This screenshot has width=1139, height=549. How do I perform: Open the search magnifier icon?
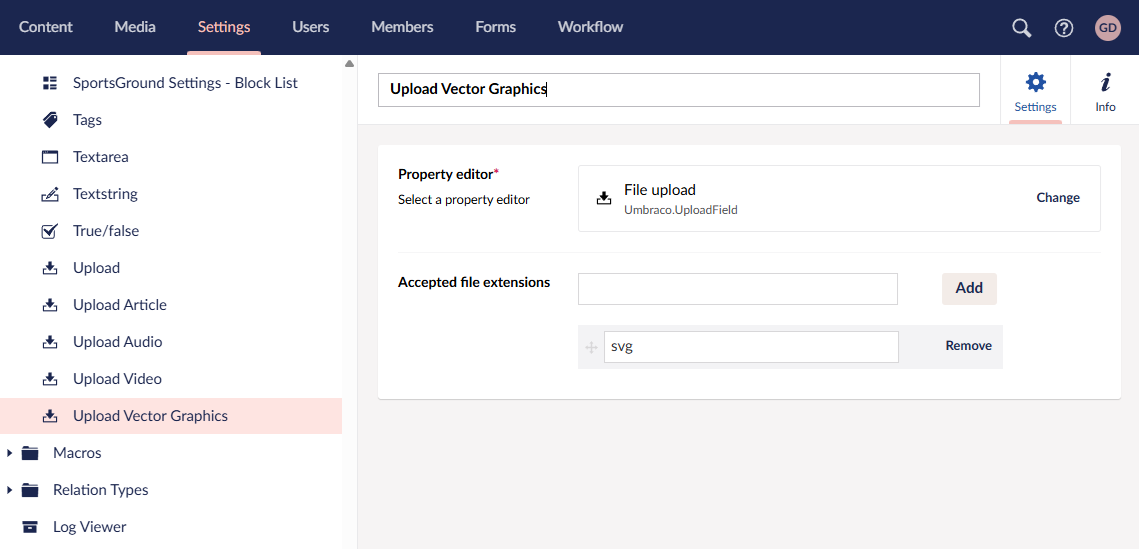point(1022,28)
